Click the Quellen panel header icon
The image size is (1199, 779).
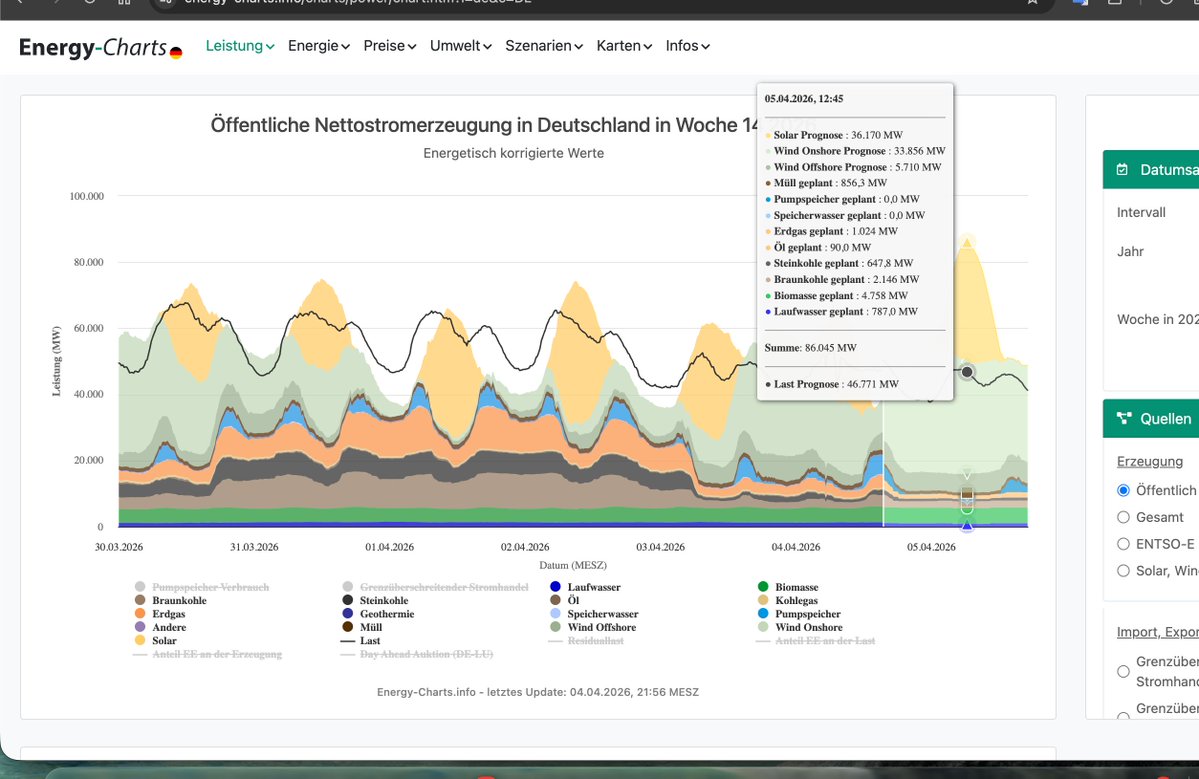1123,418
